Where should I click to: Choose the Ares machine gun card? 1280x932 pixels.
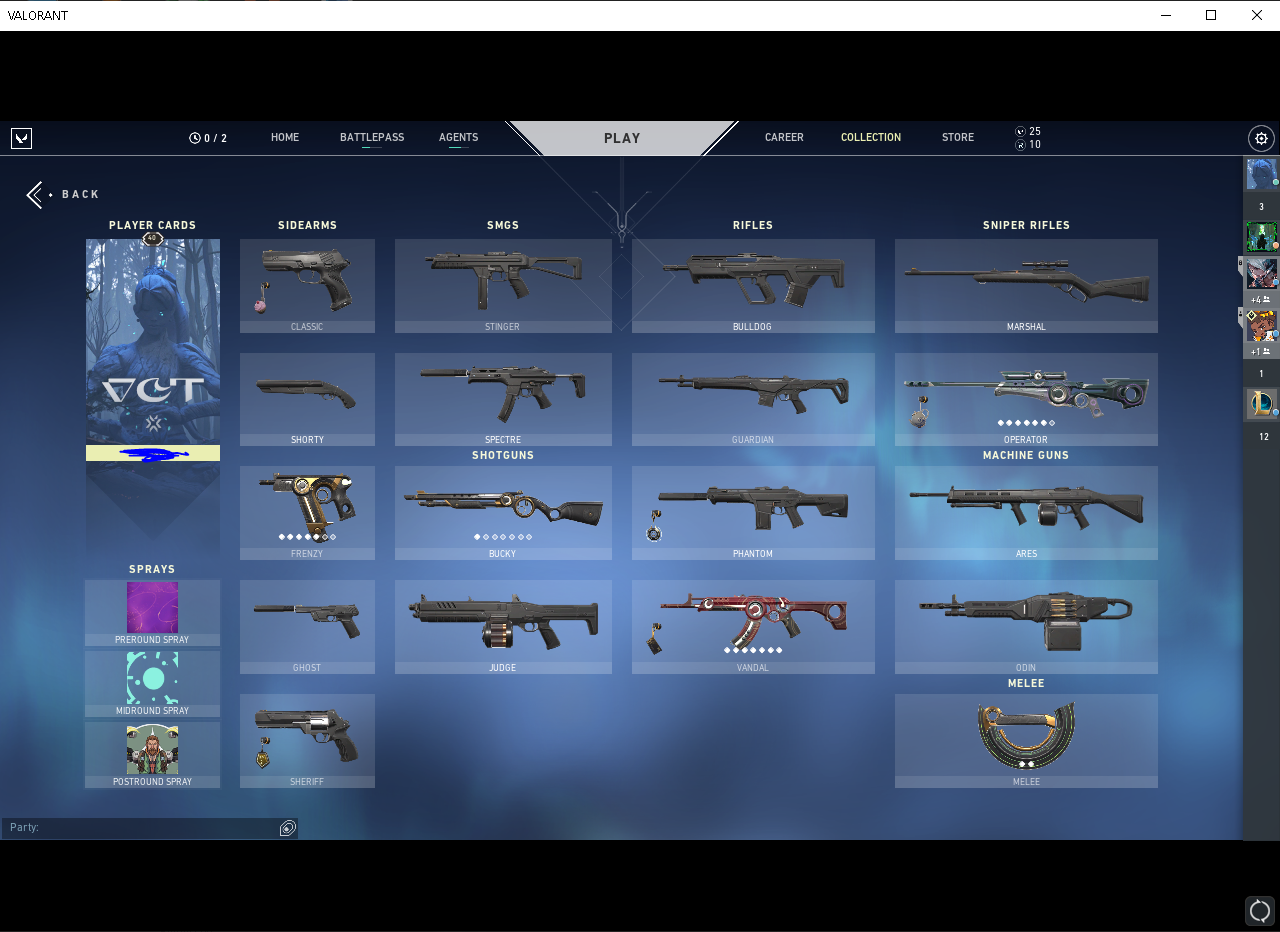click(1026, 513)
